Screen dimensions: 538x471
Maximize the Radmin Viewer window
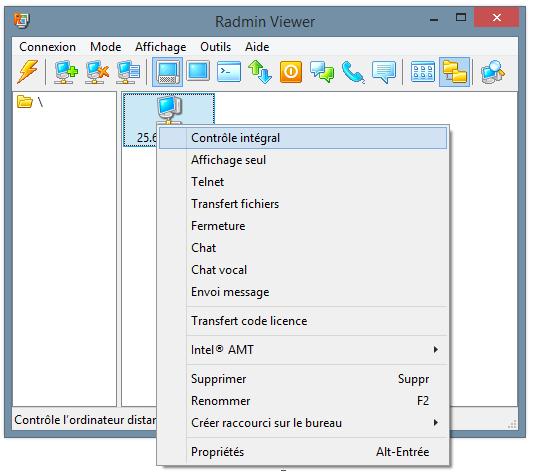coord(461,17)
